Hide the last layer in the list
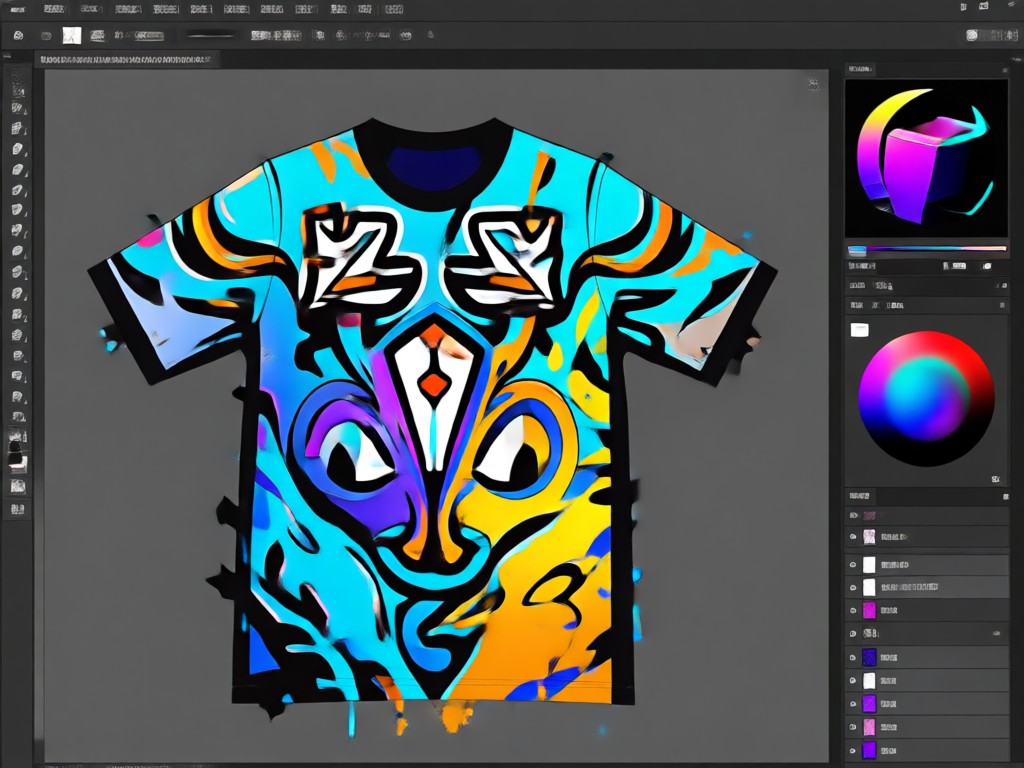1024x768 pixels. pyautogui.click(x=853, y=750)
